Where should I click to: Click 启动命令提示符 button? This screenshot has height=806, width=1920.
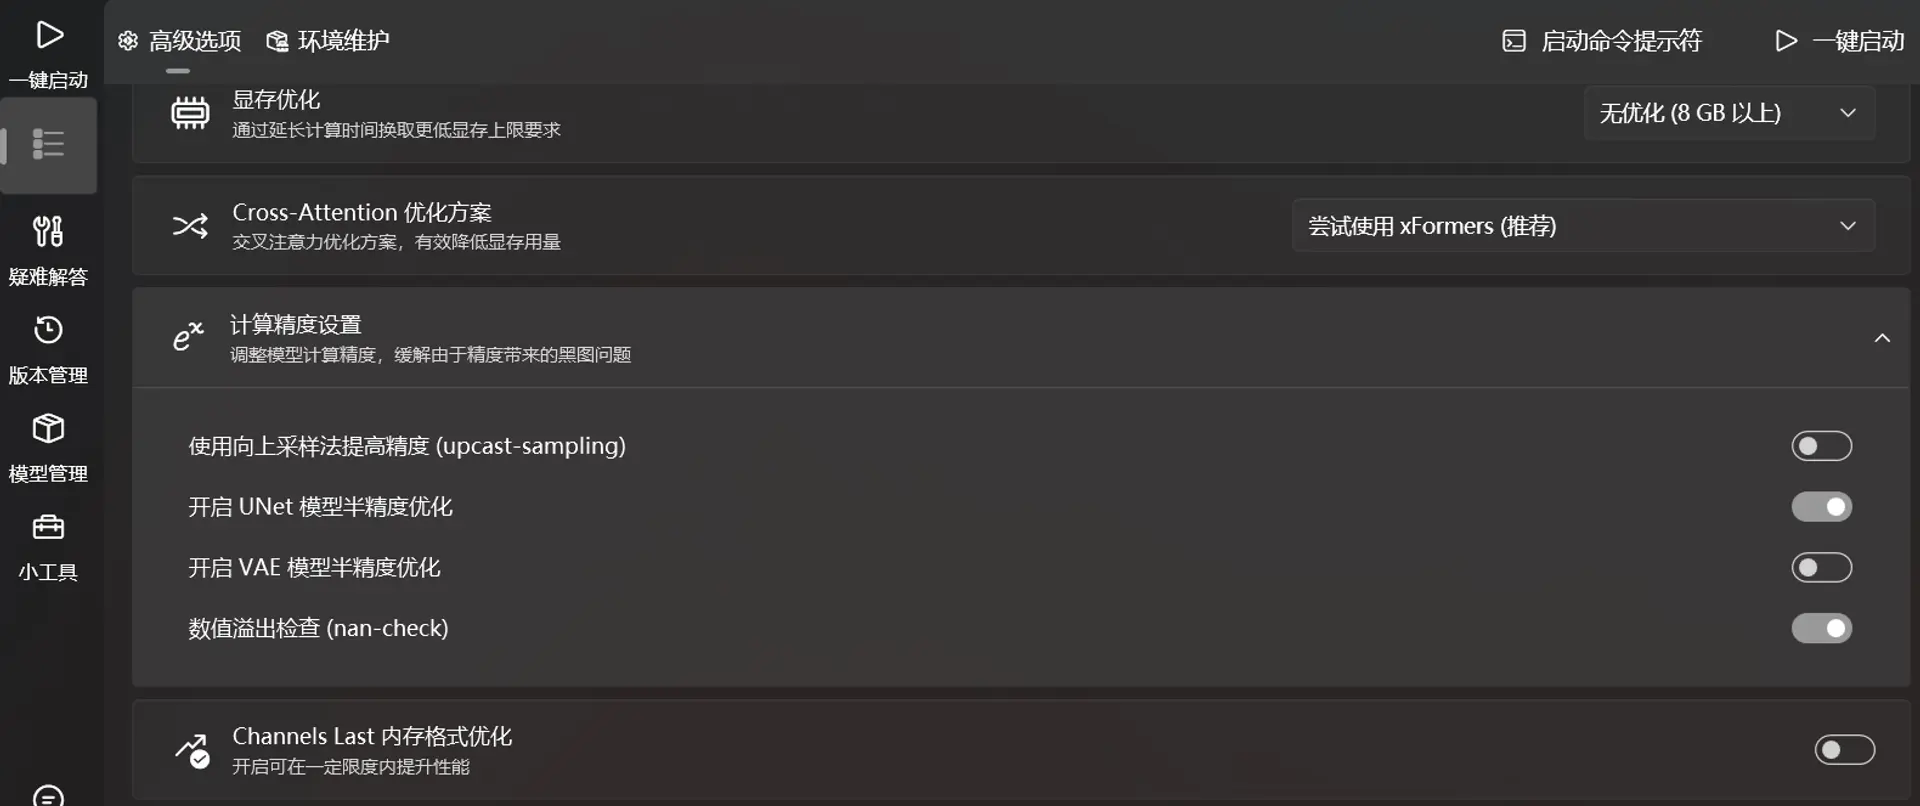pos(1602,41)
